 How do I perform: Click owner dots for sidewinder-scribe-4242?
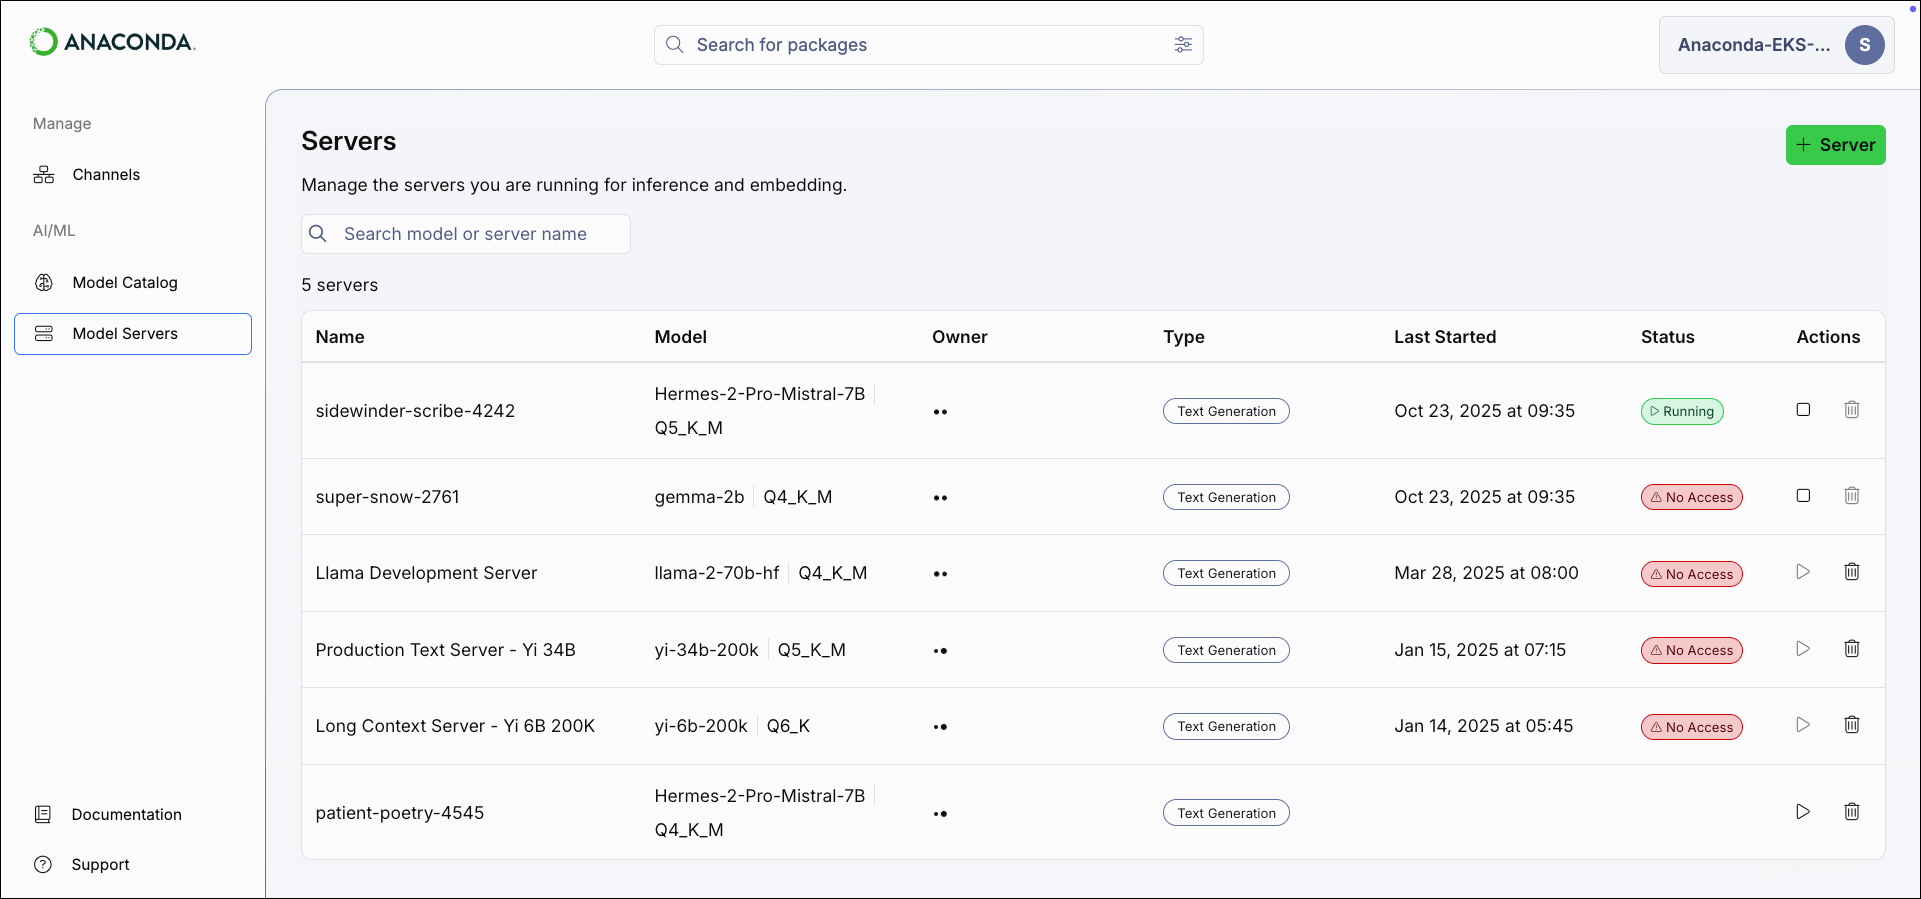pyautogui.click(x=940, y=412)
